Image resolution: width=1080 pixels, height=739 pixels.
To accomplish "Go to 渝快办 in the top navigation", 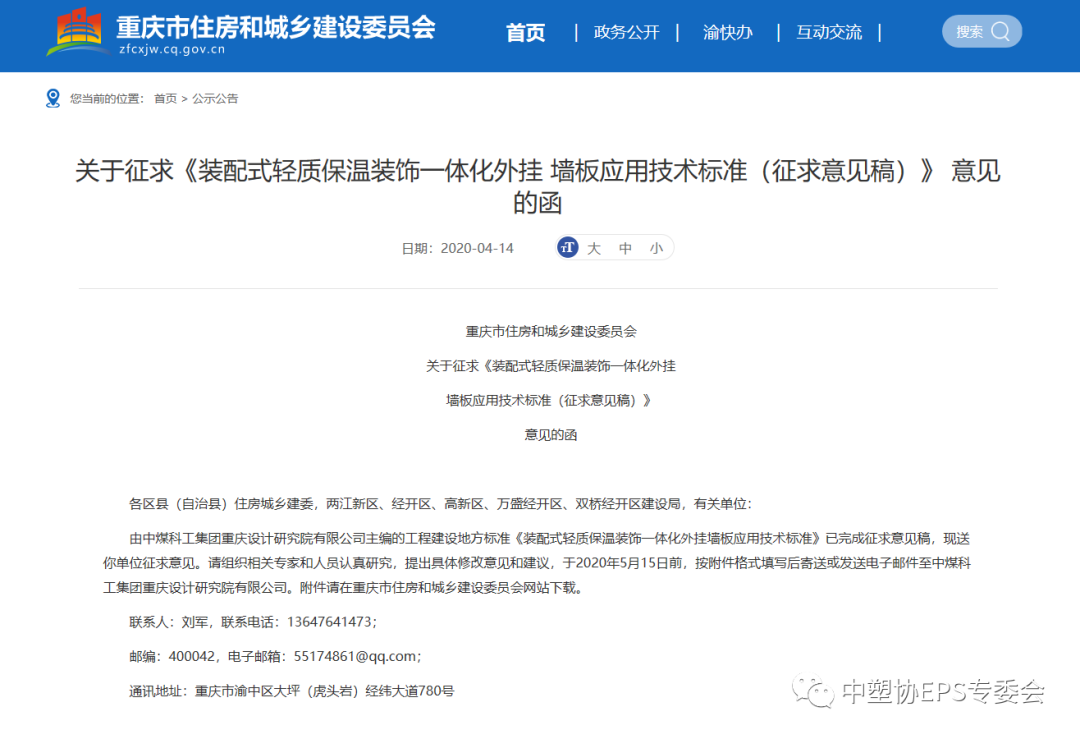I will (x=727, y=33).
